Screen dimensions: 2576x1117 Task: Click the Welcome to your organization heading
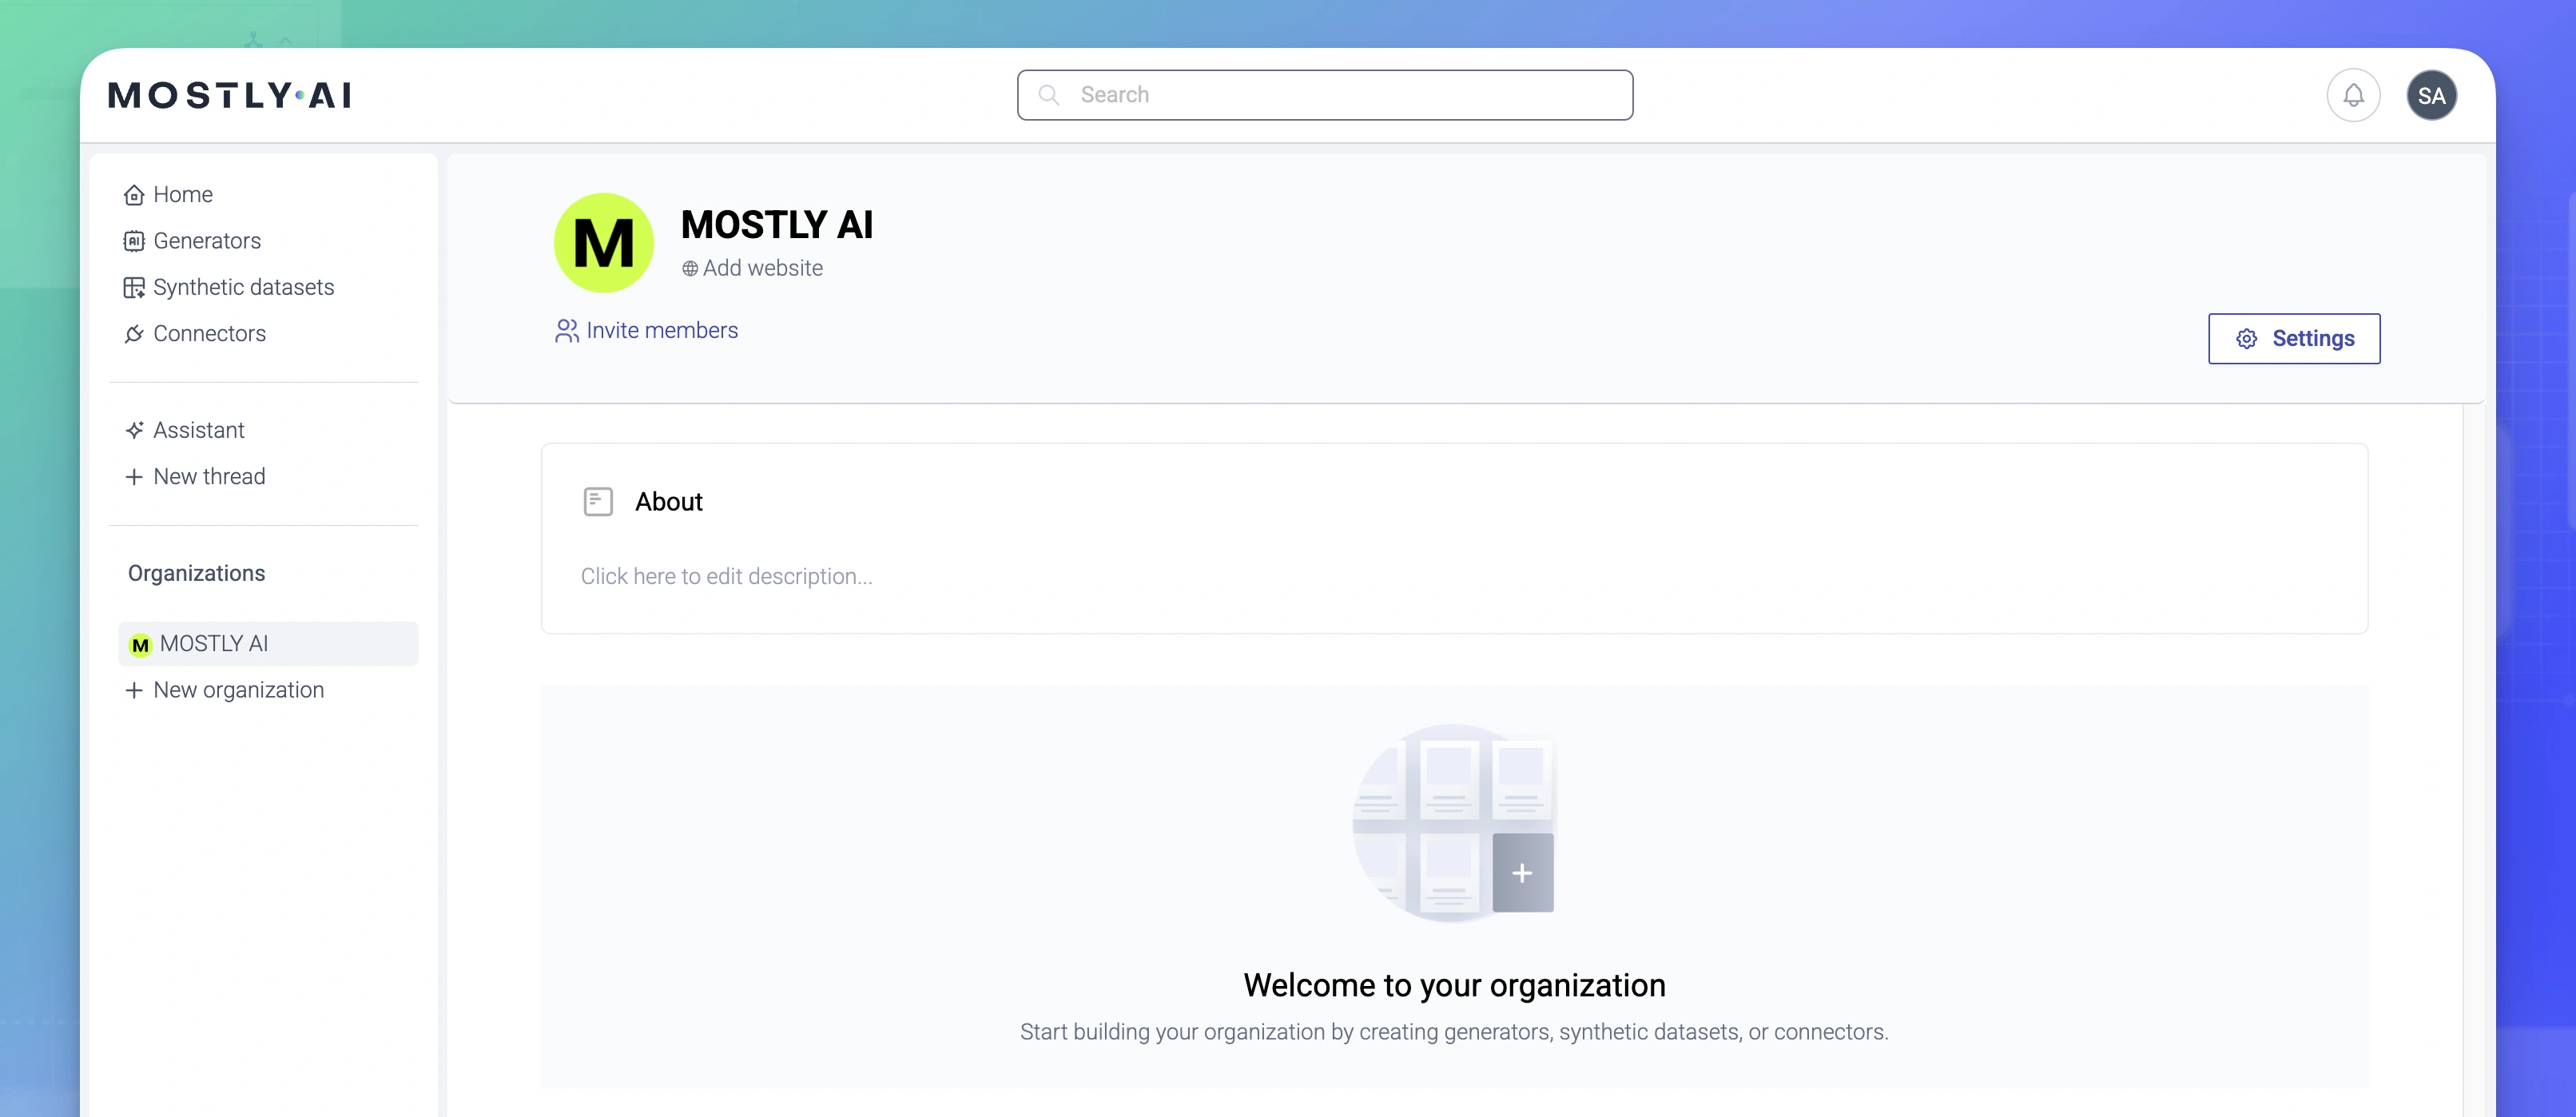coord(1454,986)
